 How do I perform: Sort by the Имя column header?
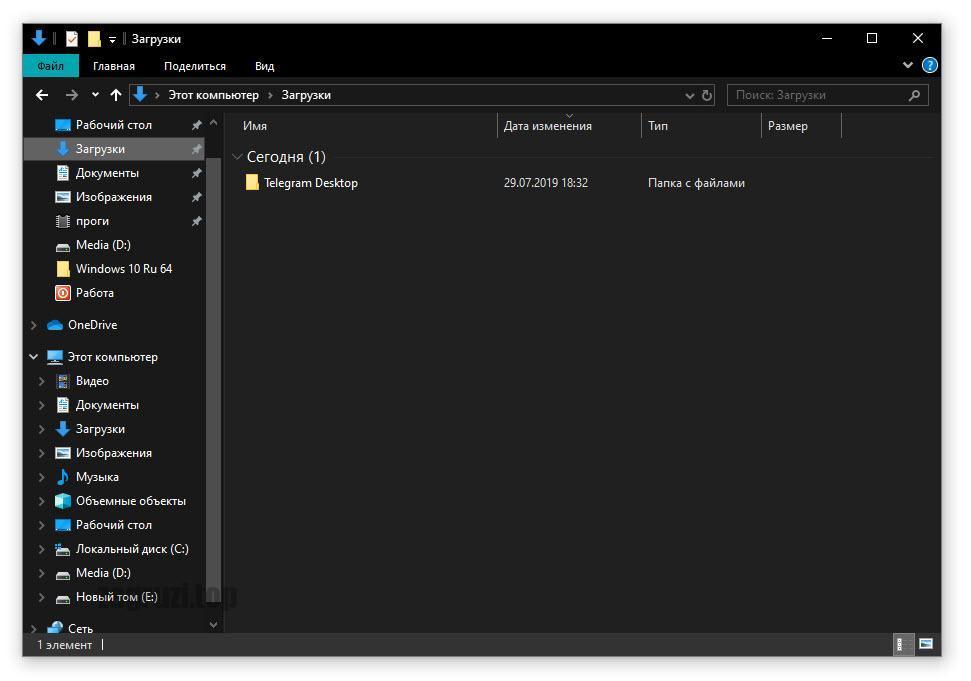(255, 126)
